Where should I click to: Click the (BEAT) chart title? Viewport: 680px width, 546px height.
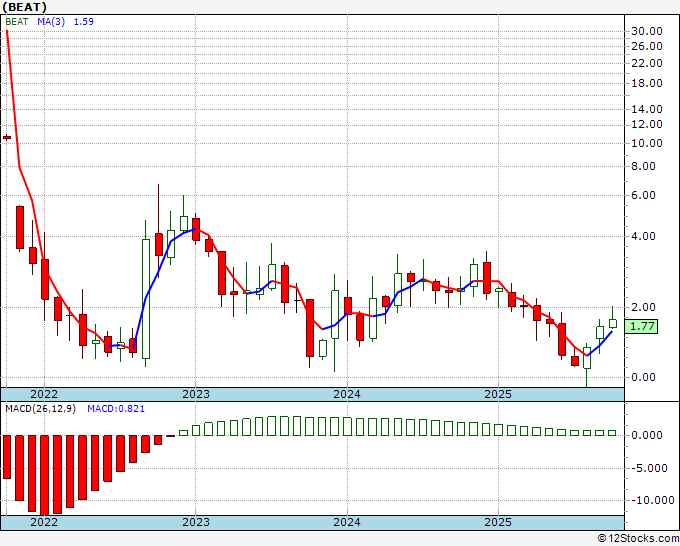[x=24, y=7]
